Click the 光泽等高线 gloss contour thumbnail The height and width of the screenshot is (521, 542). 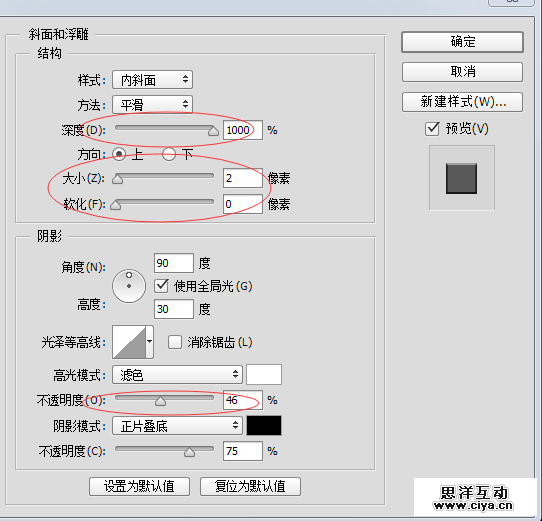(129, 342)
